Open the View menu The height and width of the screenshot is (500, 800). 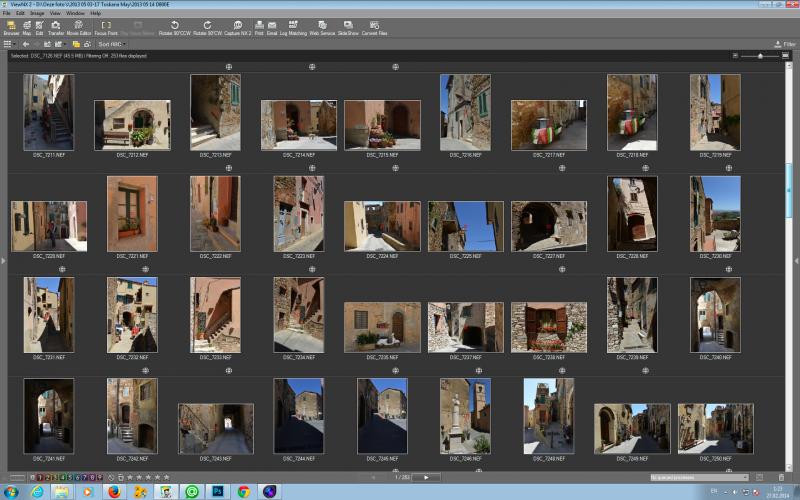pos(55,13)
